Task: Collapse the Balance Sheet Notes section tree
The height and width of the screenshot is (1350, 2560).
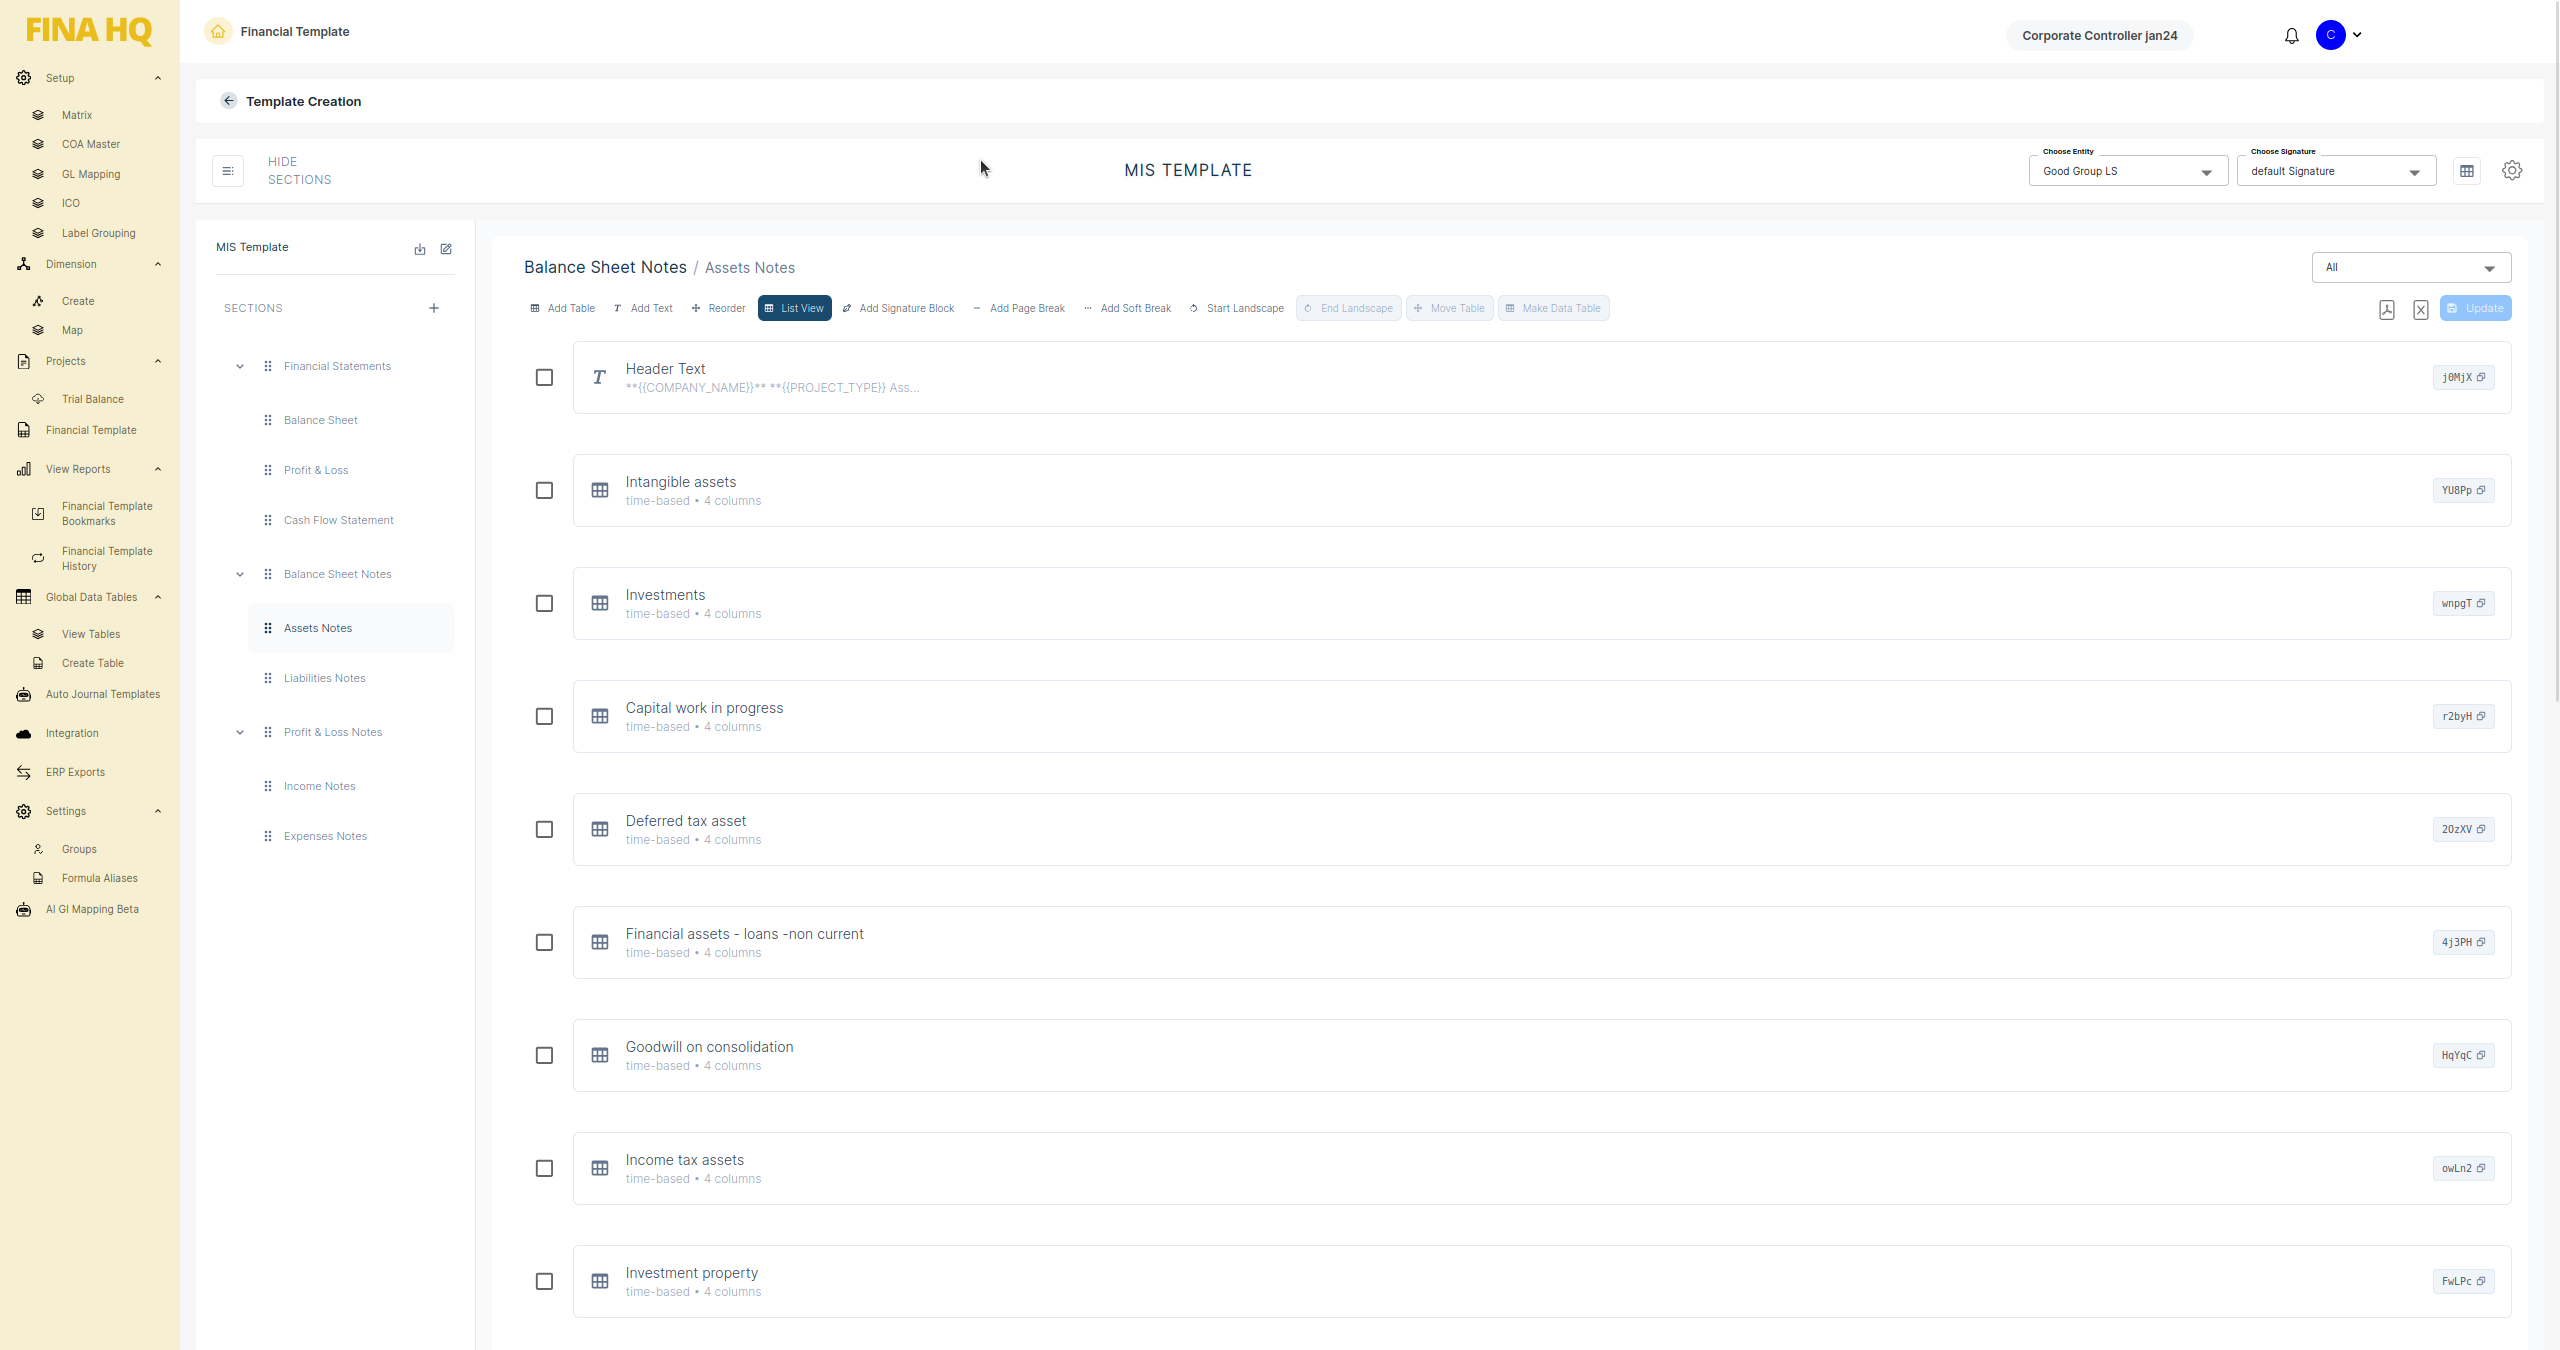Action: [240, 574]
